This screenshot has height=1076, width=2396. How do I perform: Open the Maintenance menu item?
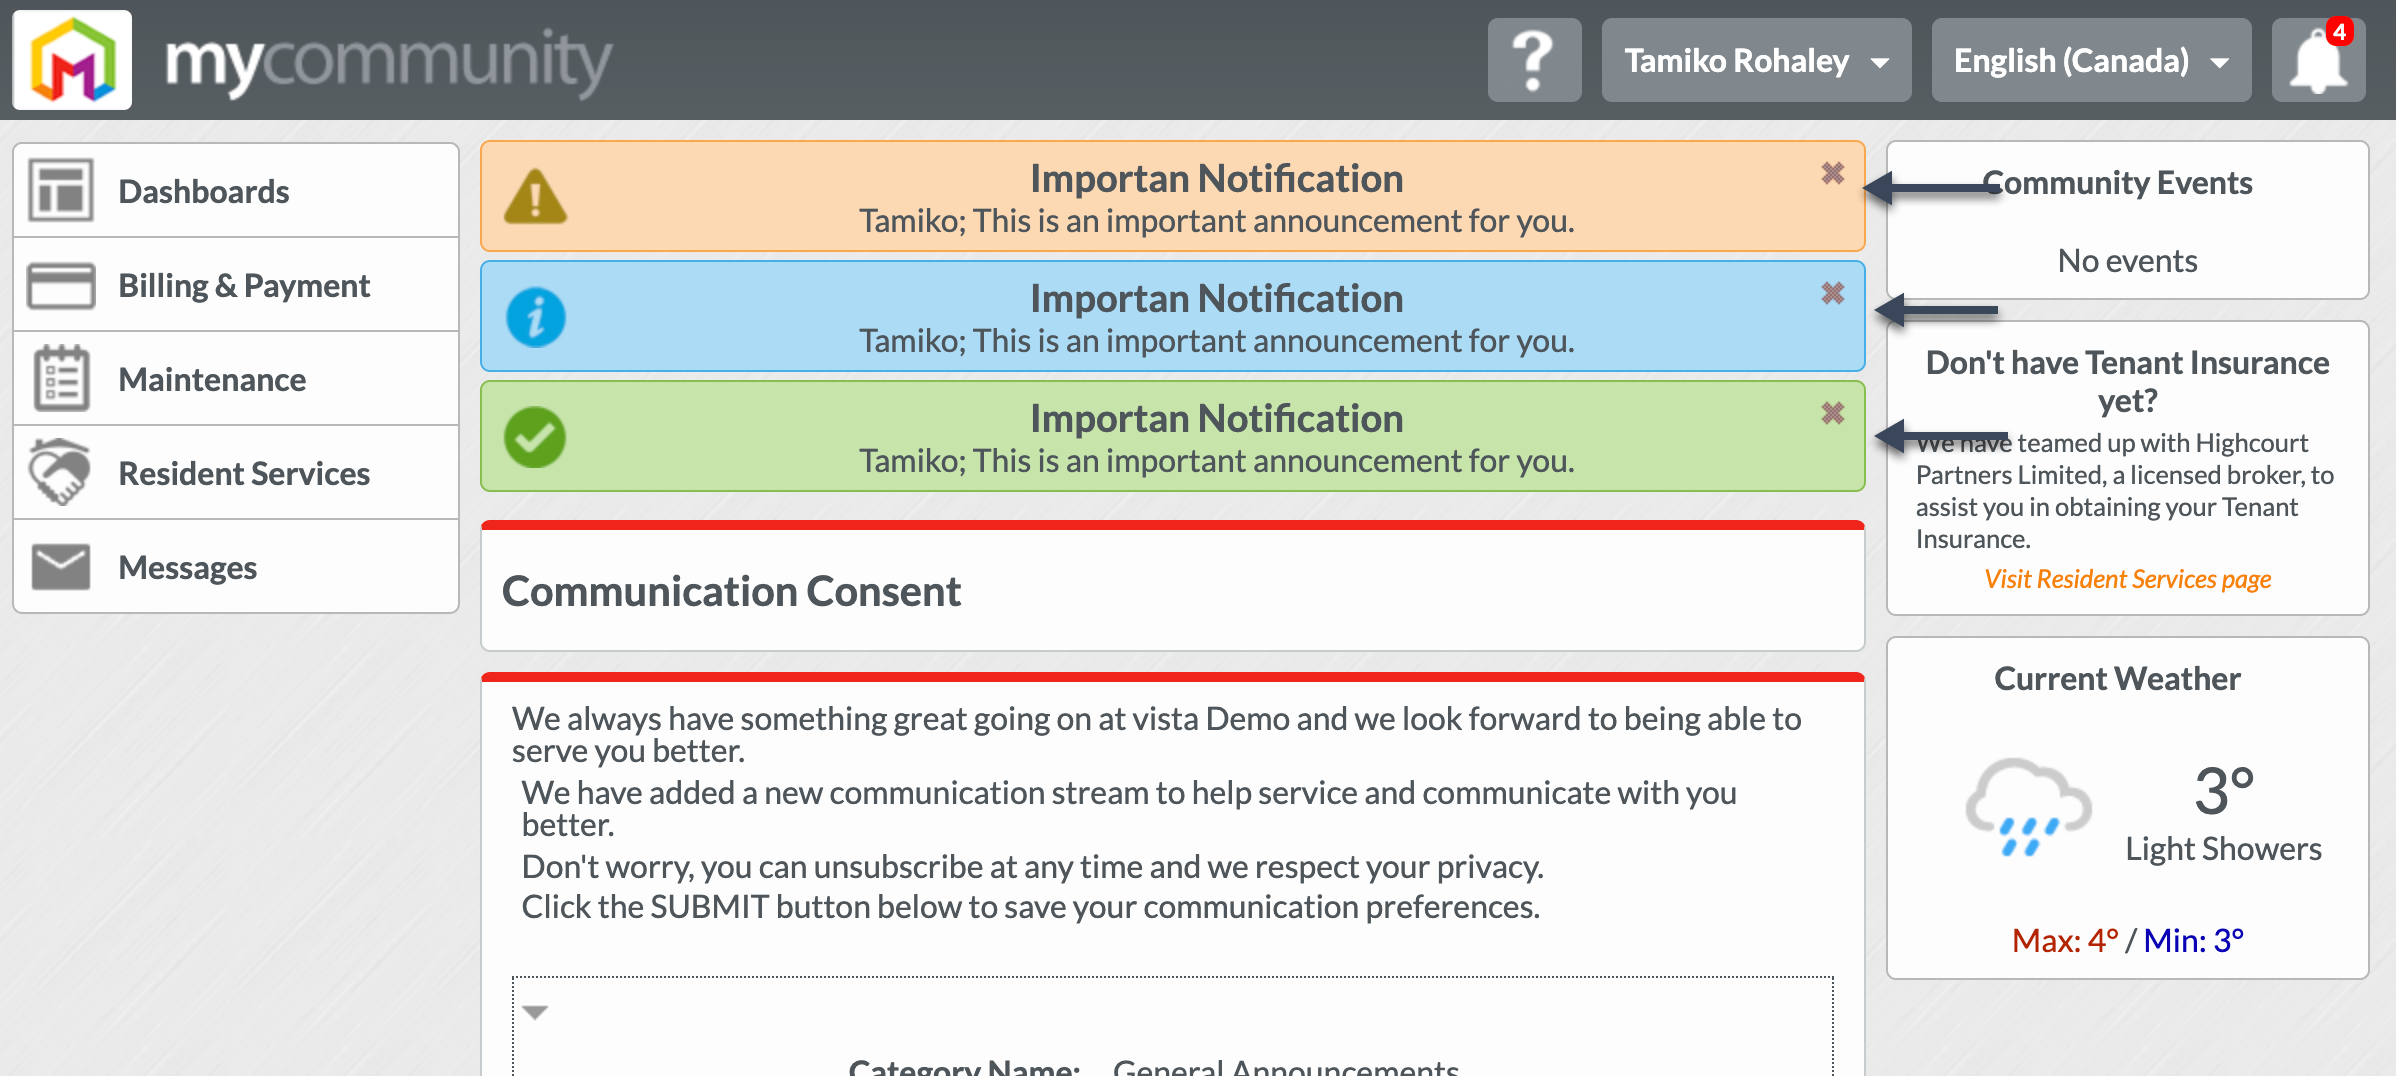pyautogui.click(x=212, y=380)
